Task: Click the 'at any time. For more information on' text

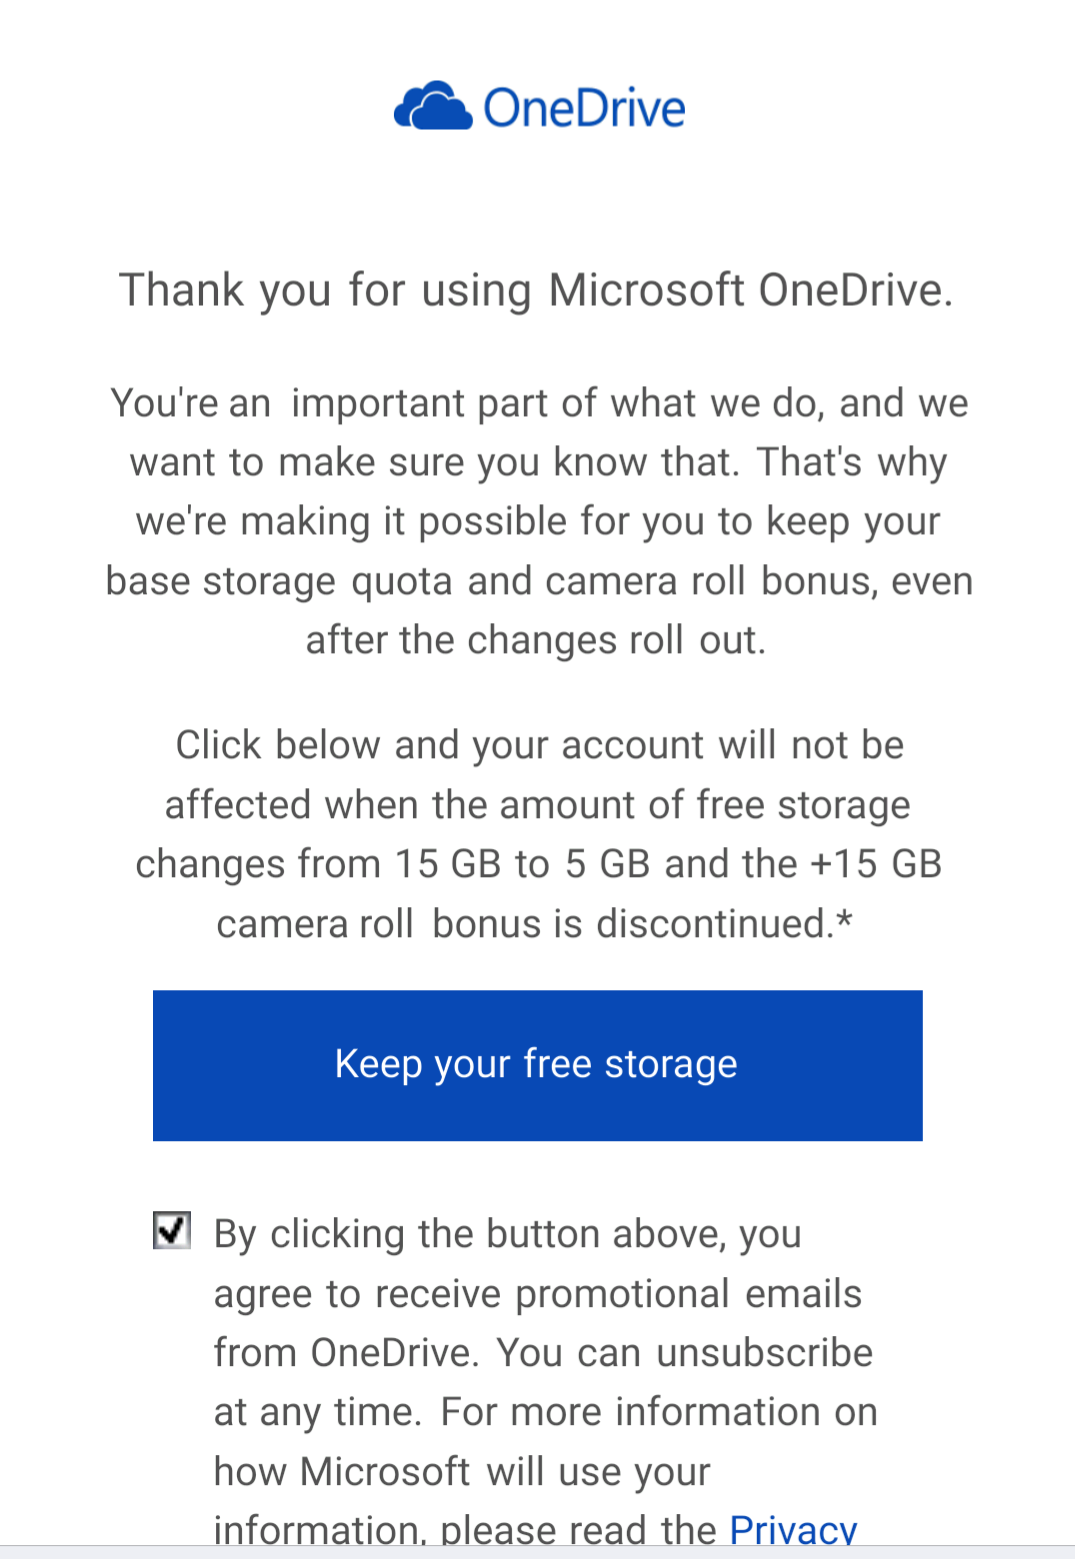Action: click(x=546, y=1412)
